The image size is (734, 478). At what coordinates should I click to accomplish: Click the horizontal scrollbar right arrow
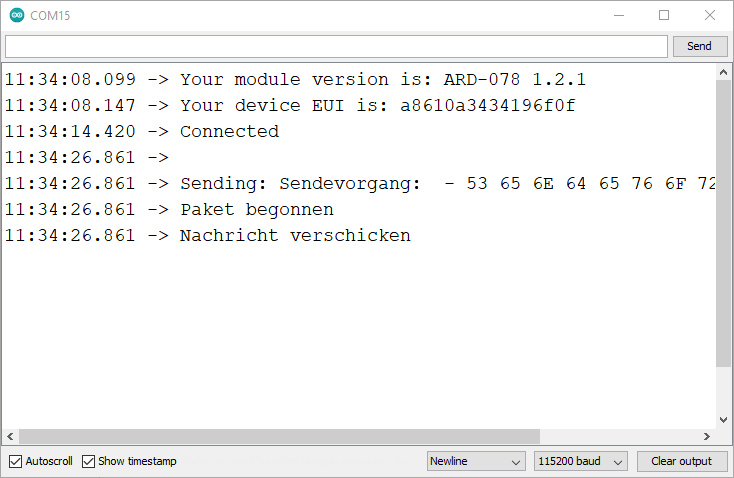tap(706, 437)
